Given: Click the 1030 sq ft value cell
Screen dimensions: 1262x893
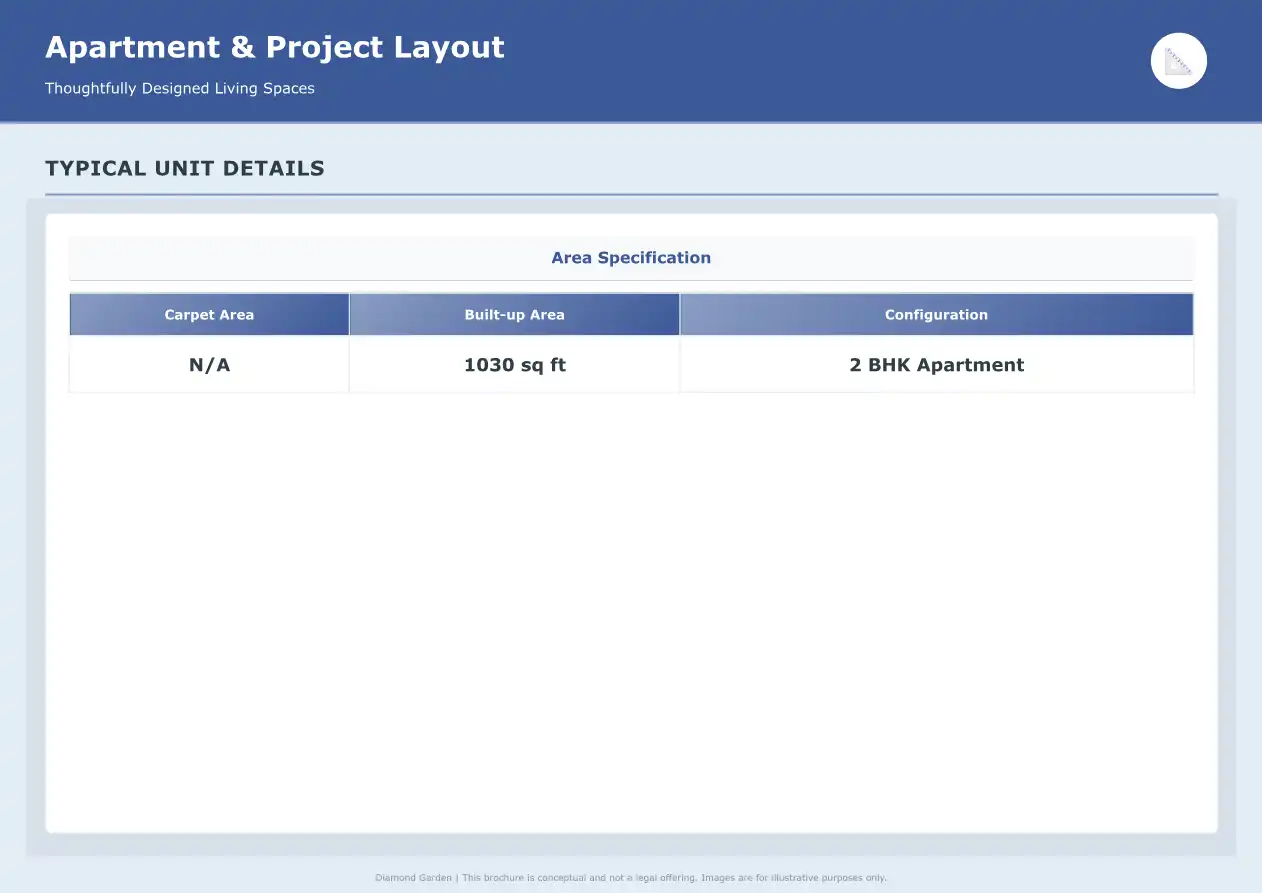Looking at the screenshot, I should pos(514,365).
